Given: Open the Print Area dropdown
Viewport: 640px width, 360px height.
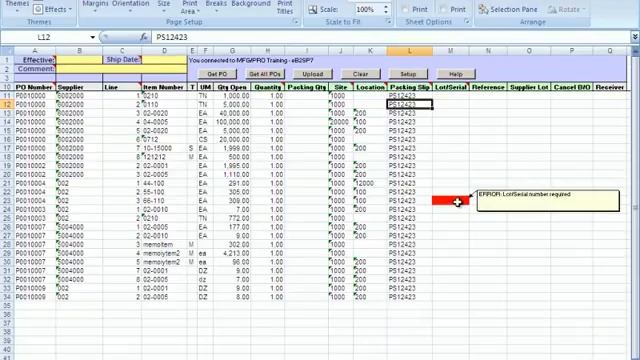Looking at the screenshot, I should pyautogui.click(x=190, y=7).
